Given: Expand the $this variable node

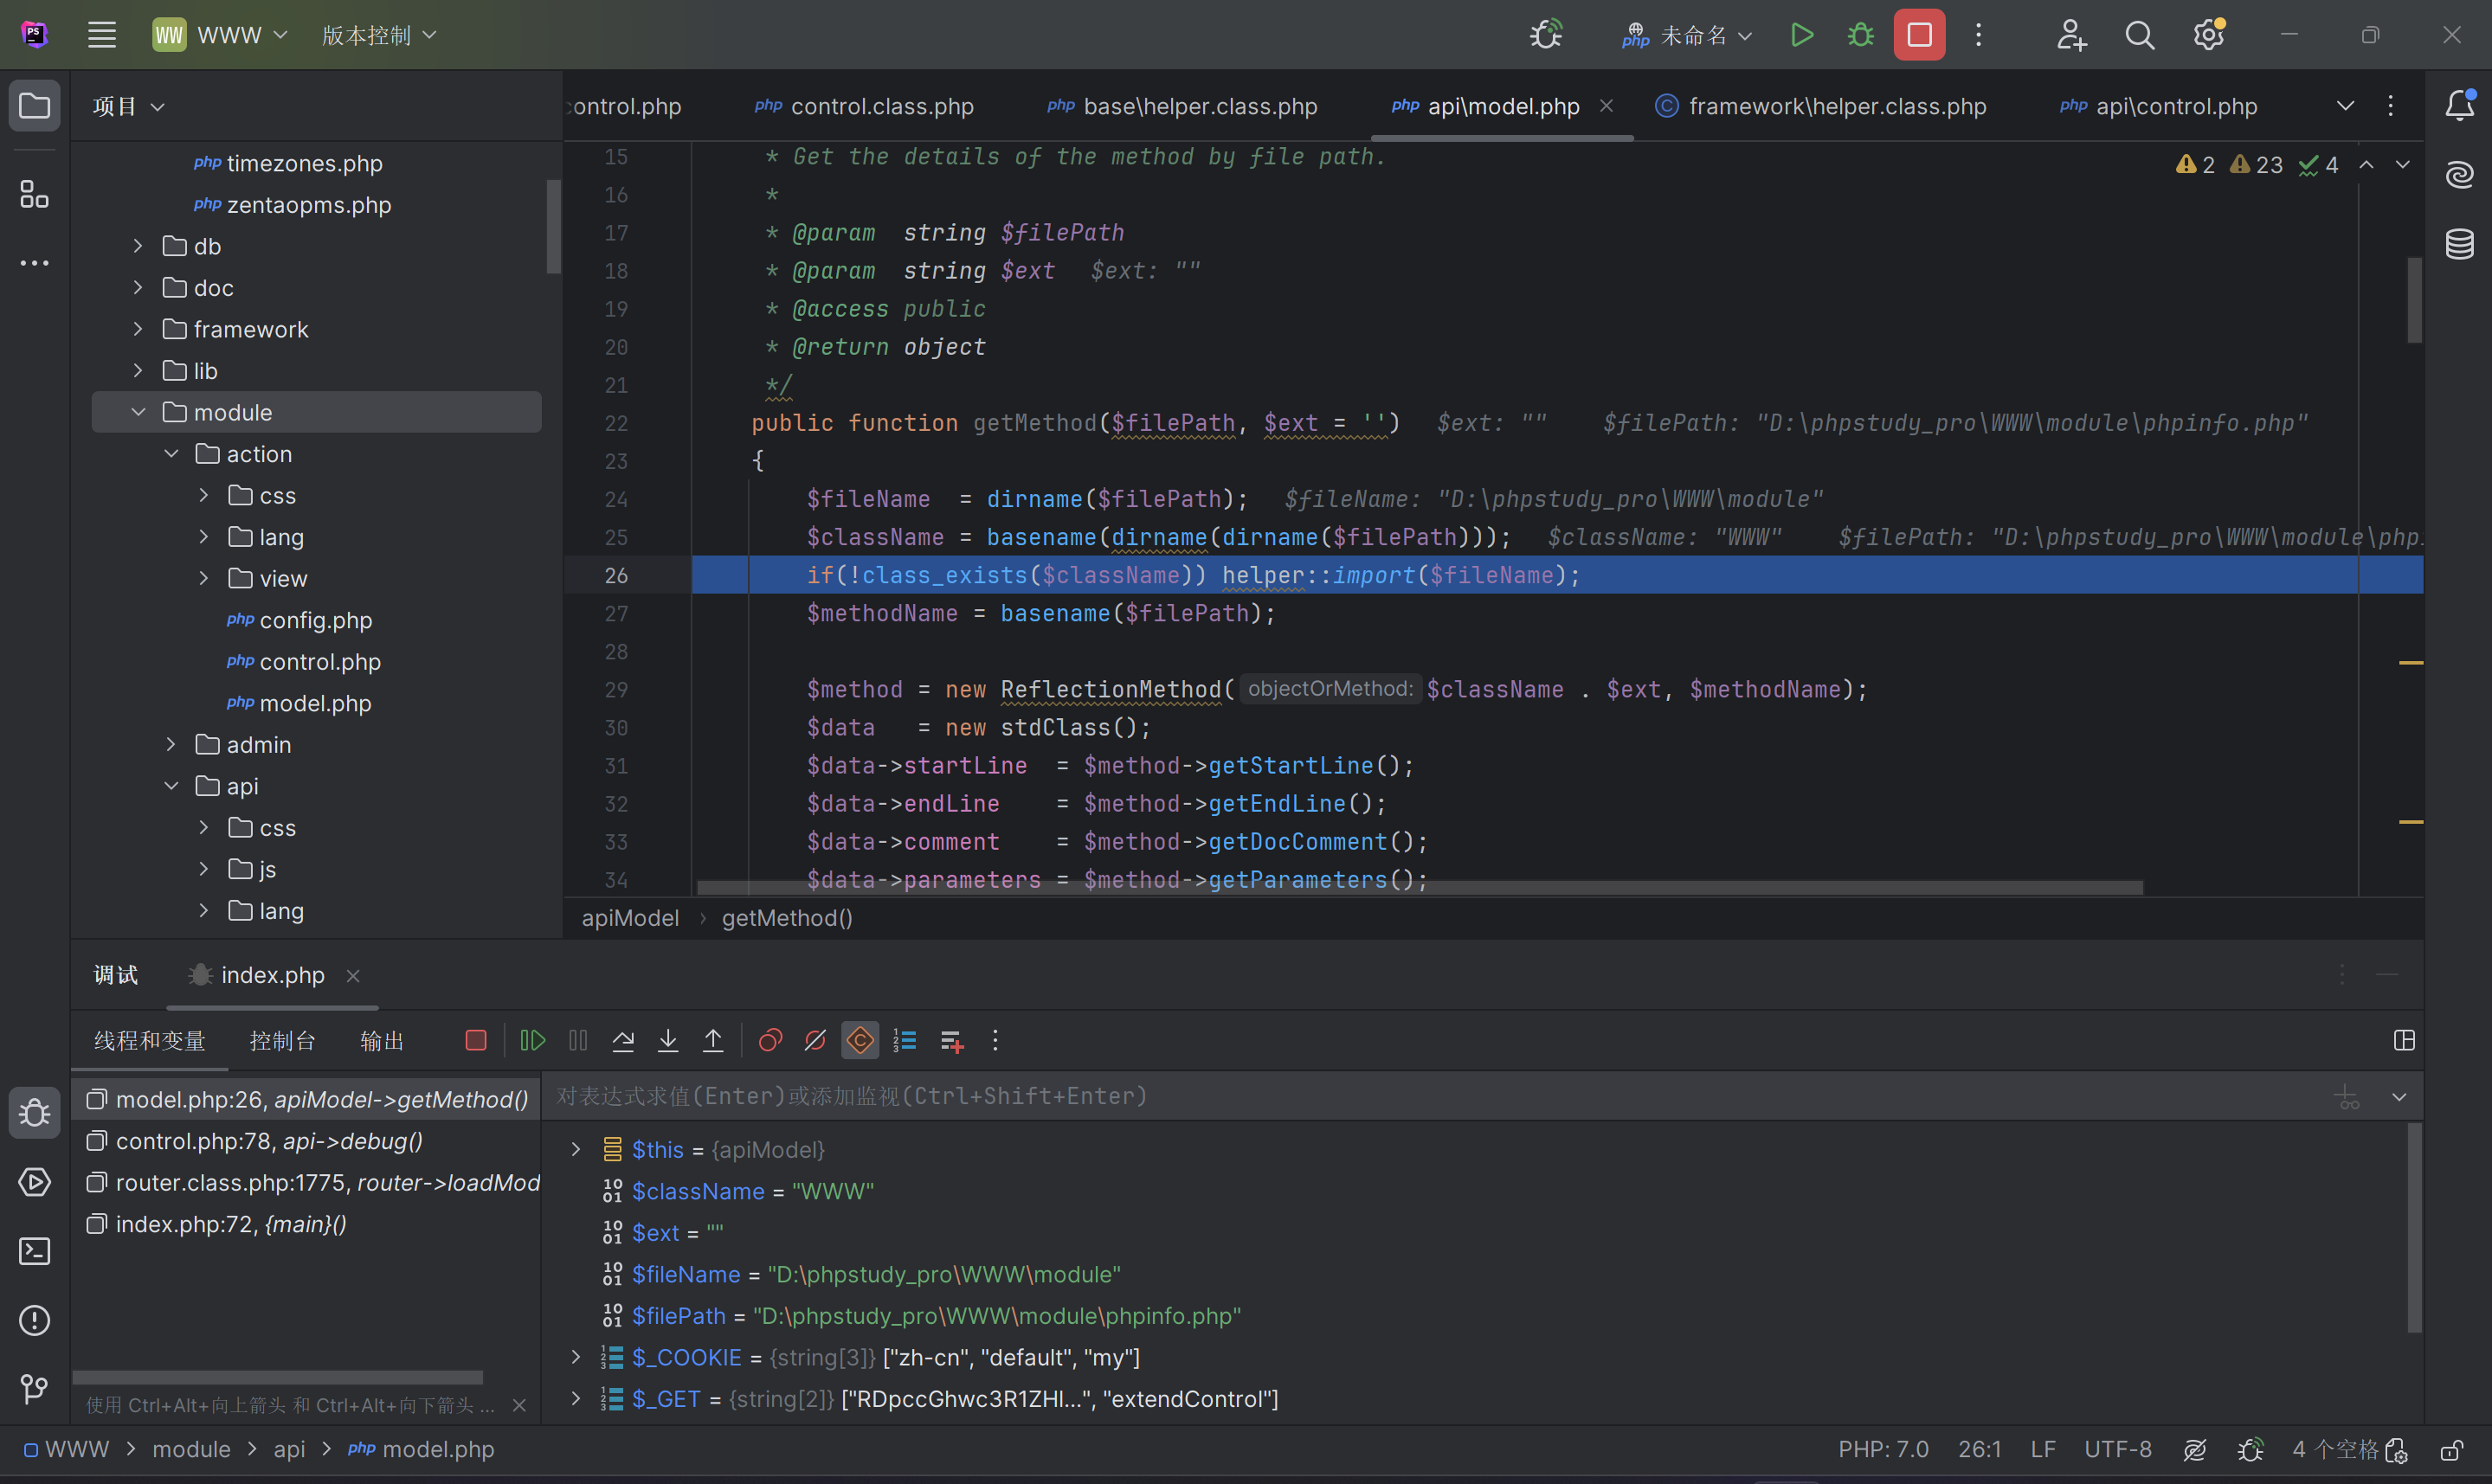Looking at the screenshot, I should 576,1150.
